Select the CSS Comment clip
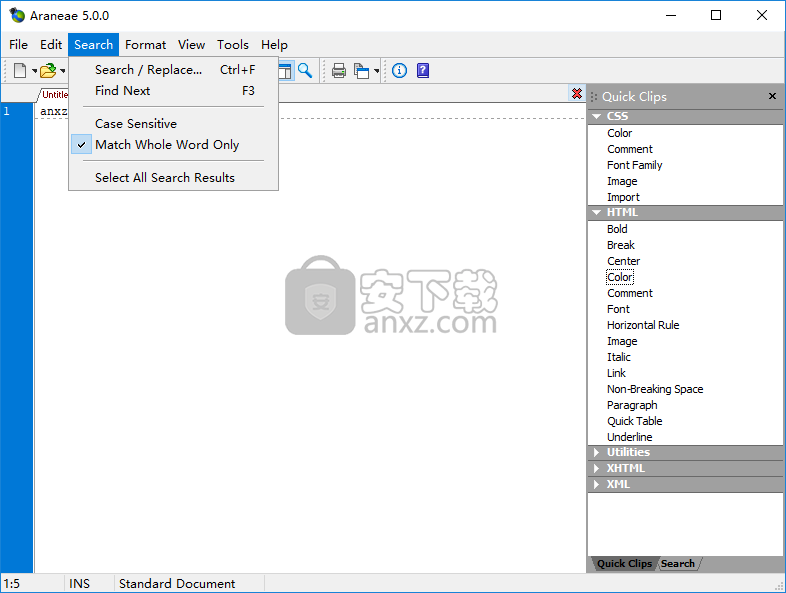786x593 pixels. click(x=630, y=149)
